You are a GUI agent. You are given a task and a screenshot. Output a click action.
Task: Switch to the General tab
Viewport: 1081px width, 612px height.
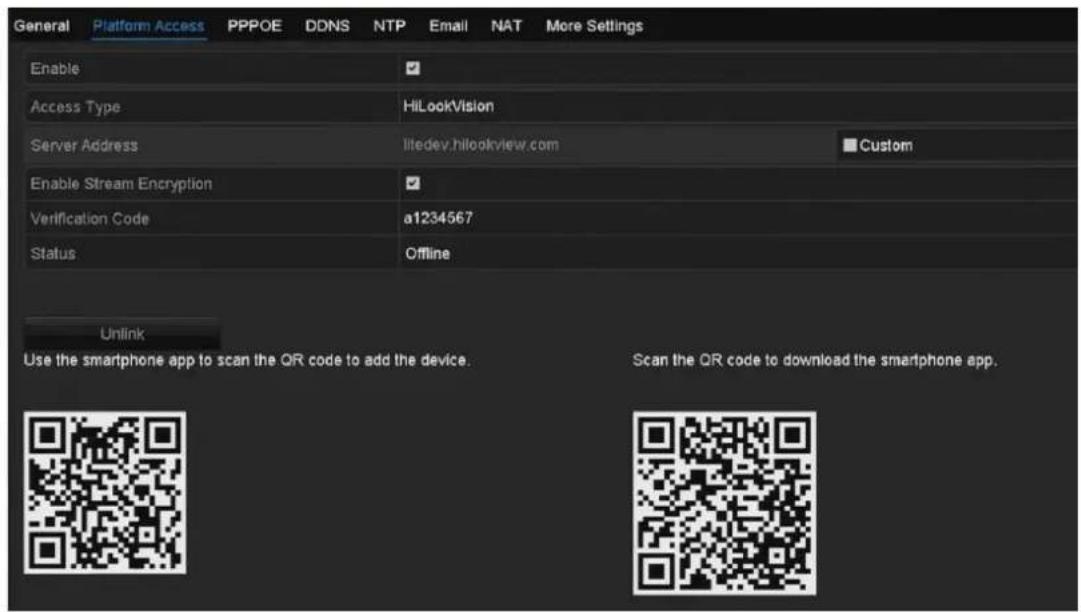click(x=41, y=26)
